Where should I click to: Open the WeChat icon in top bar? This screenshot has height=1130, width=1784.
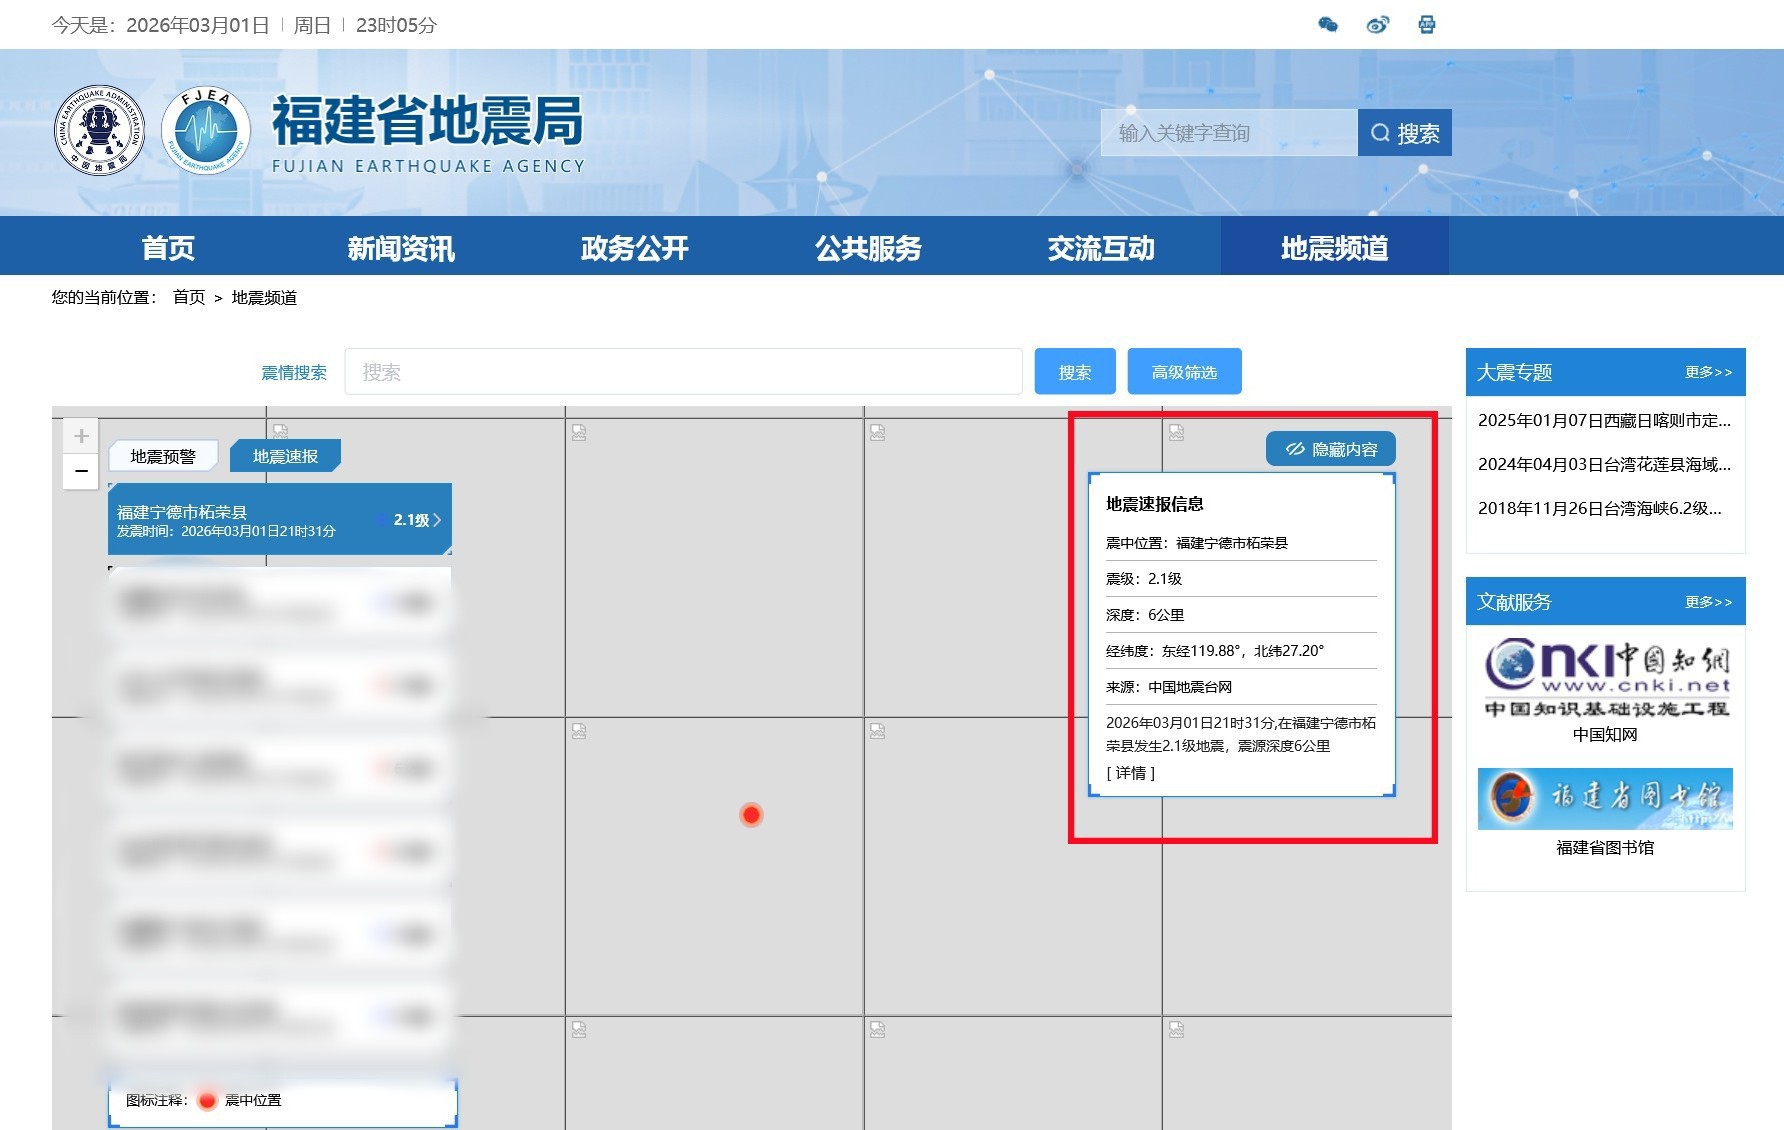coord(1328,25)
